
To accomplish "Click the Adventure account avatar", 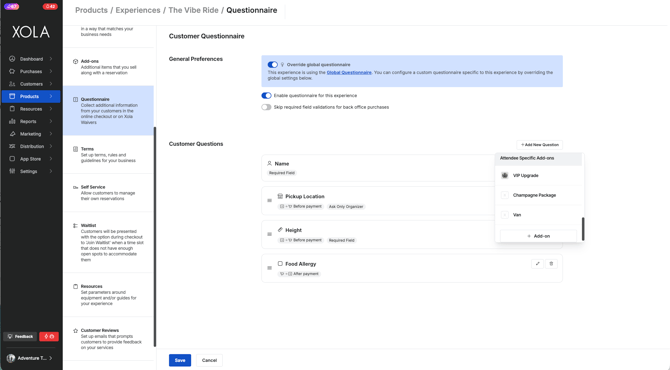I will coord(11,358).
